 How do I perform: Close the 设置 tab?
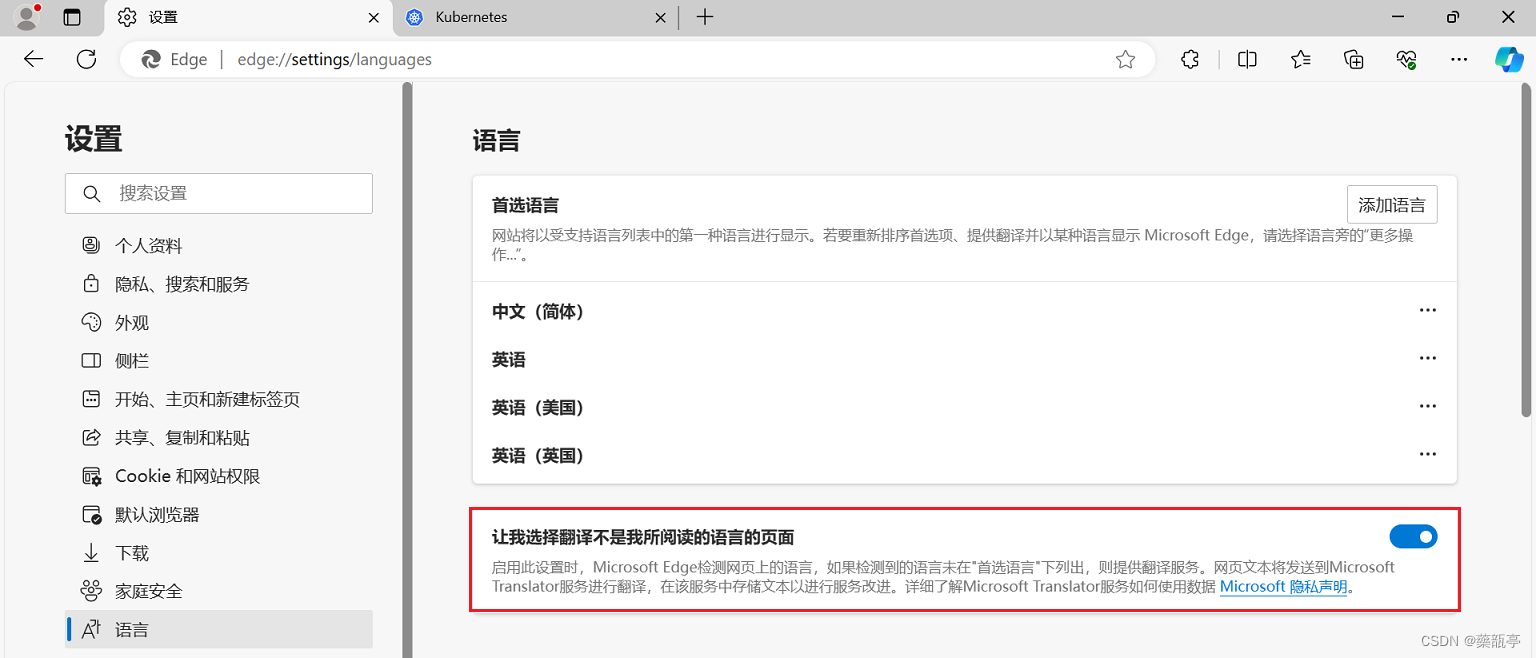click(374, 17)
